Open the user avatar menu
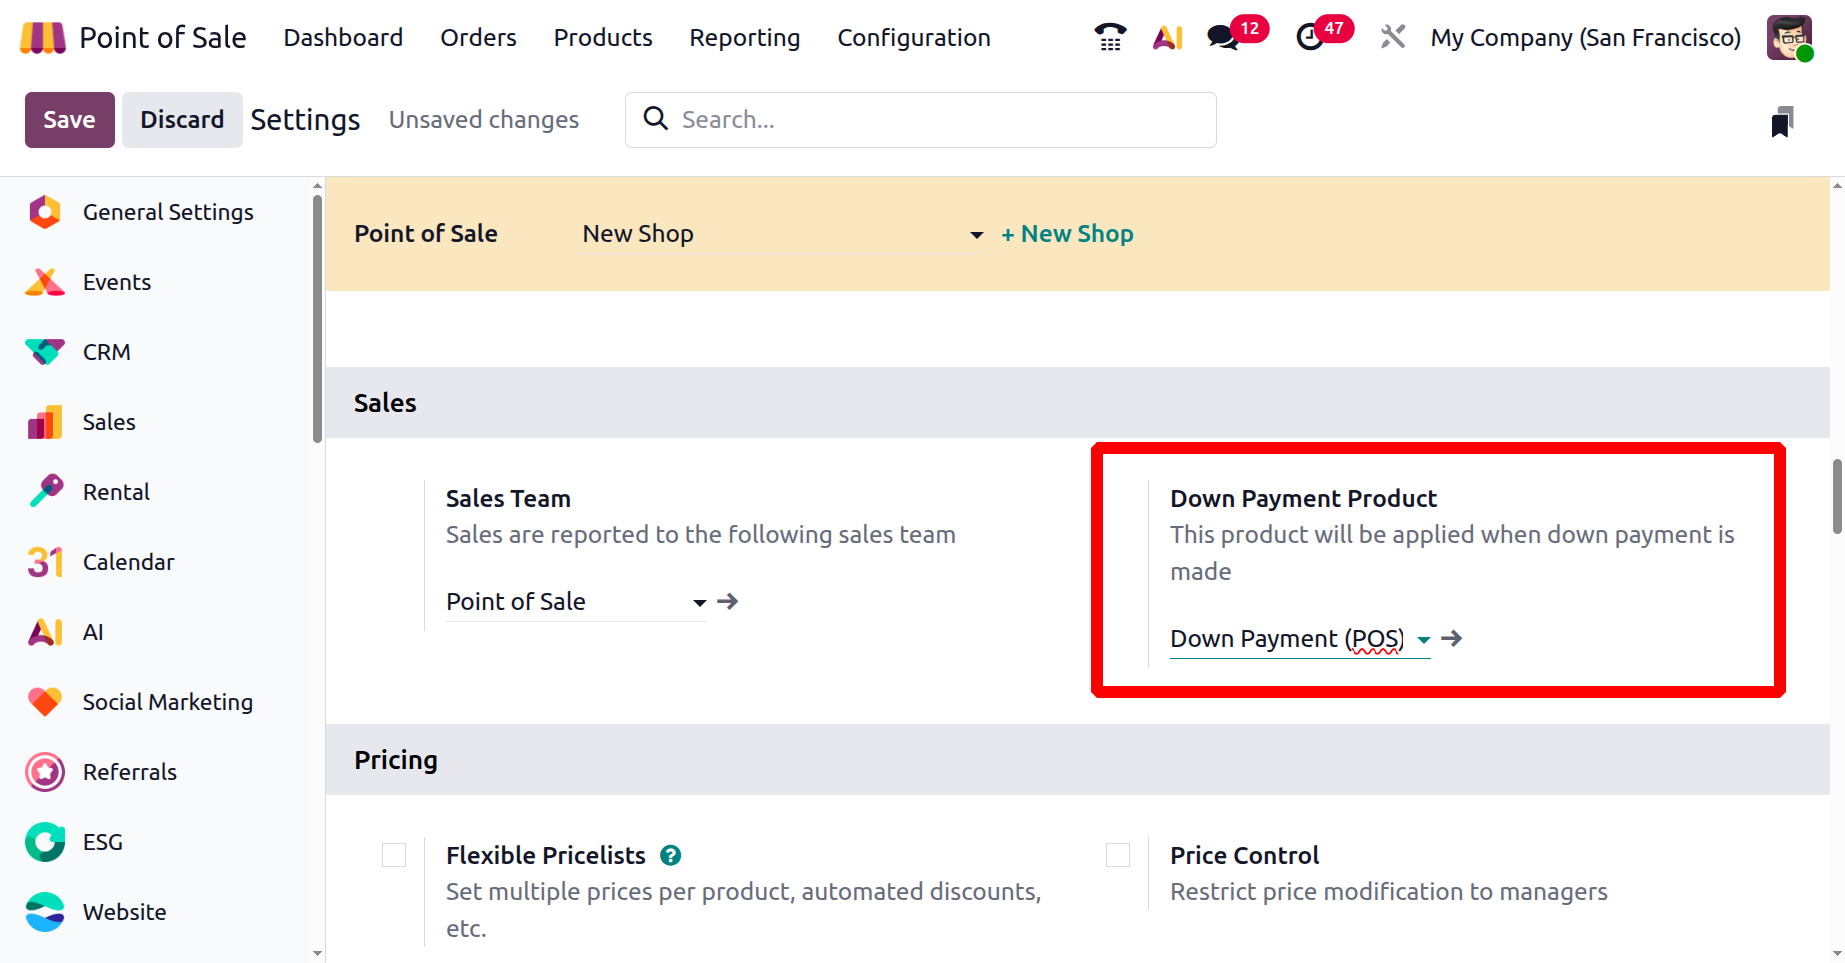The height and width of the screenshot is (963, 1845). 1789,38
